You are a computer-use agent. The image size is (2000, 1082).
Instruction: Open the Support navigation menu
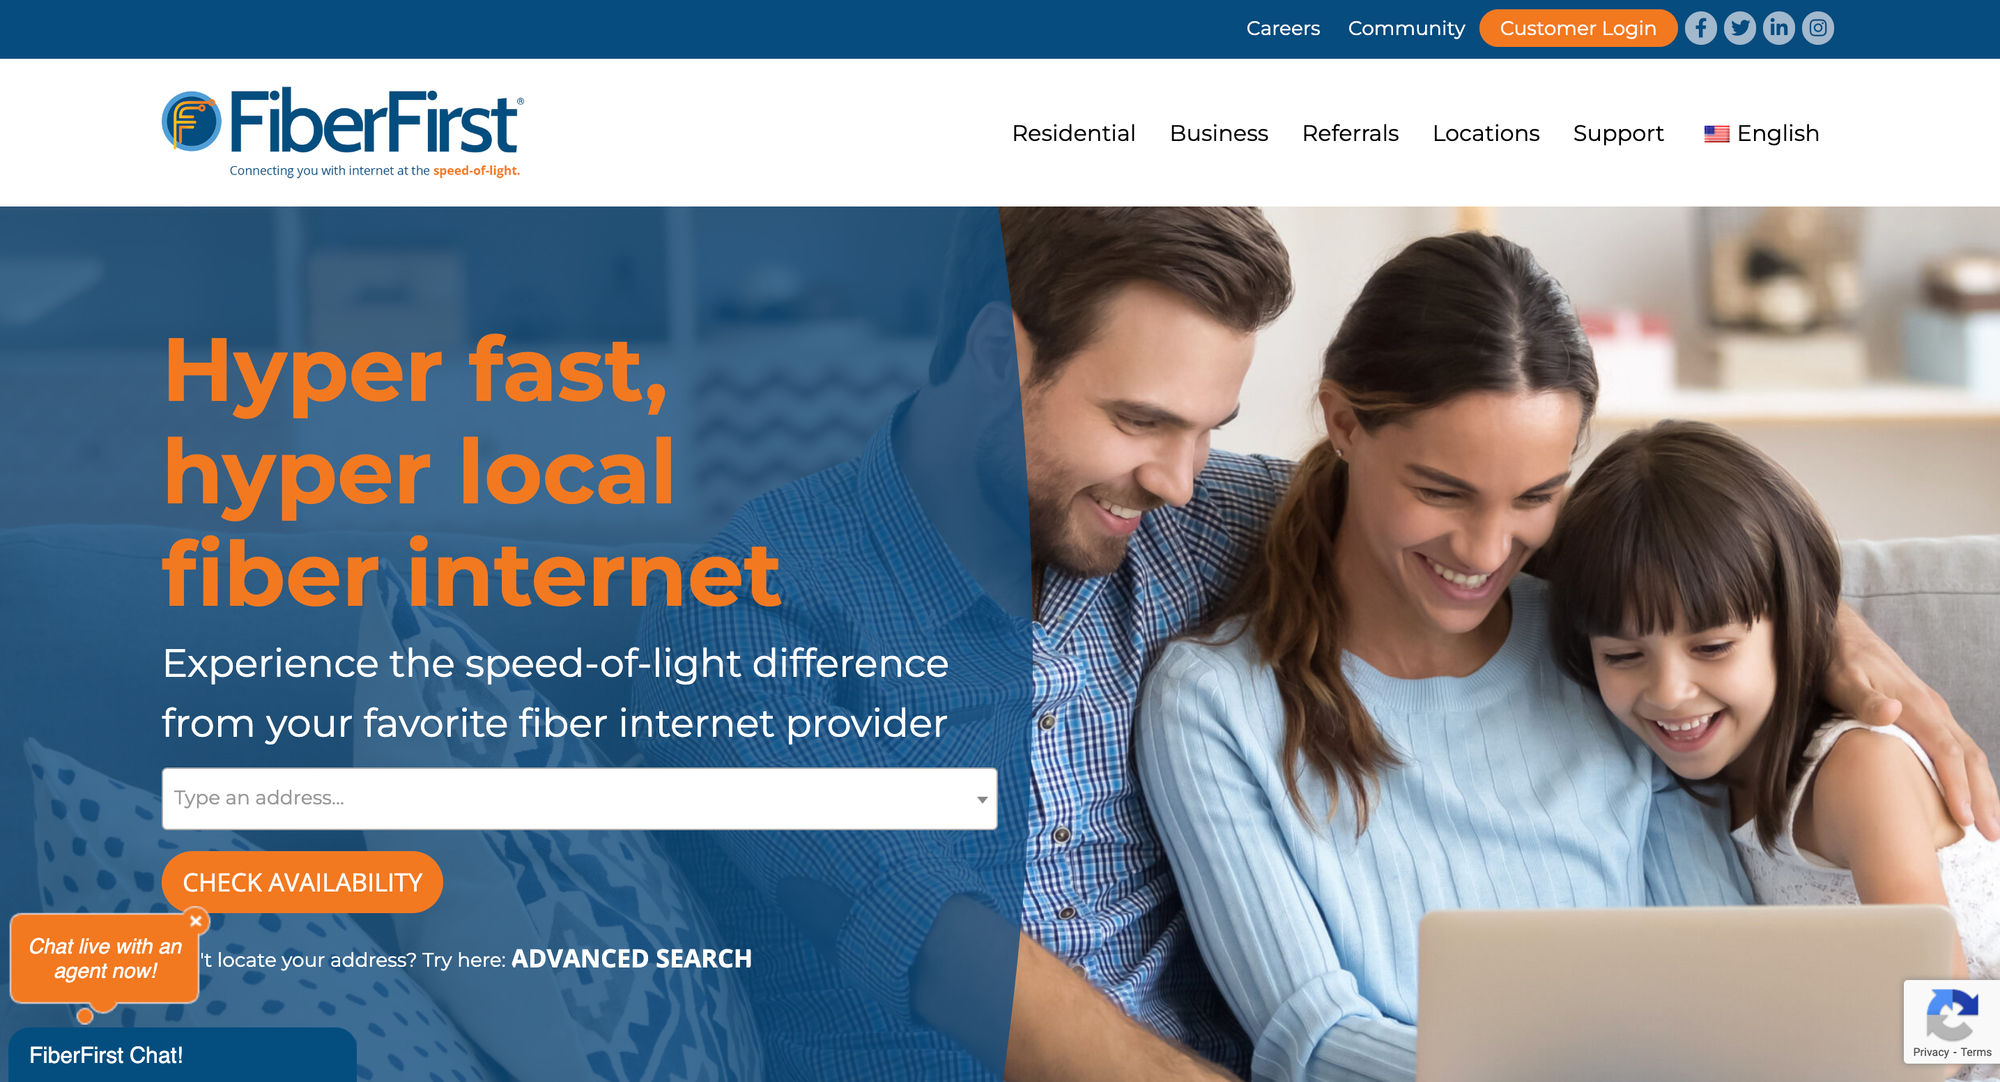(1618, 133)
